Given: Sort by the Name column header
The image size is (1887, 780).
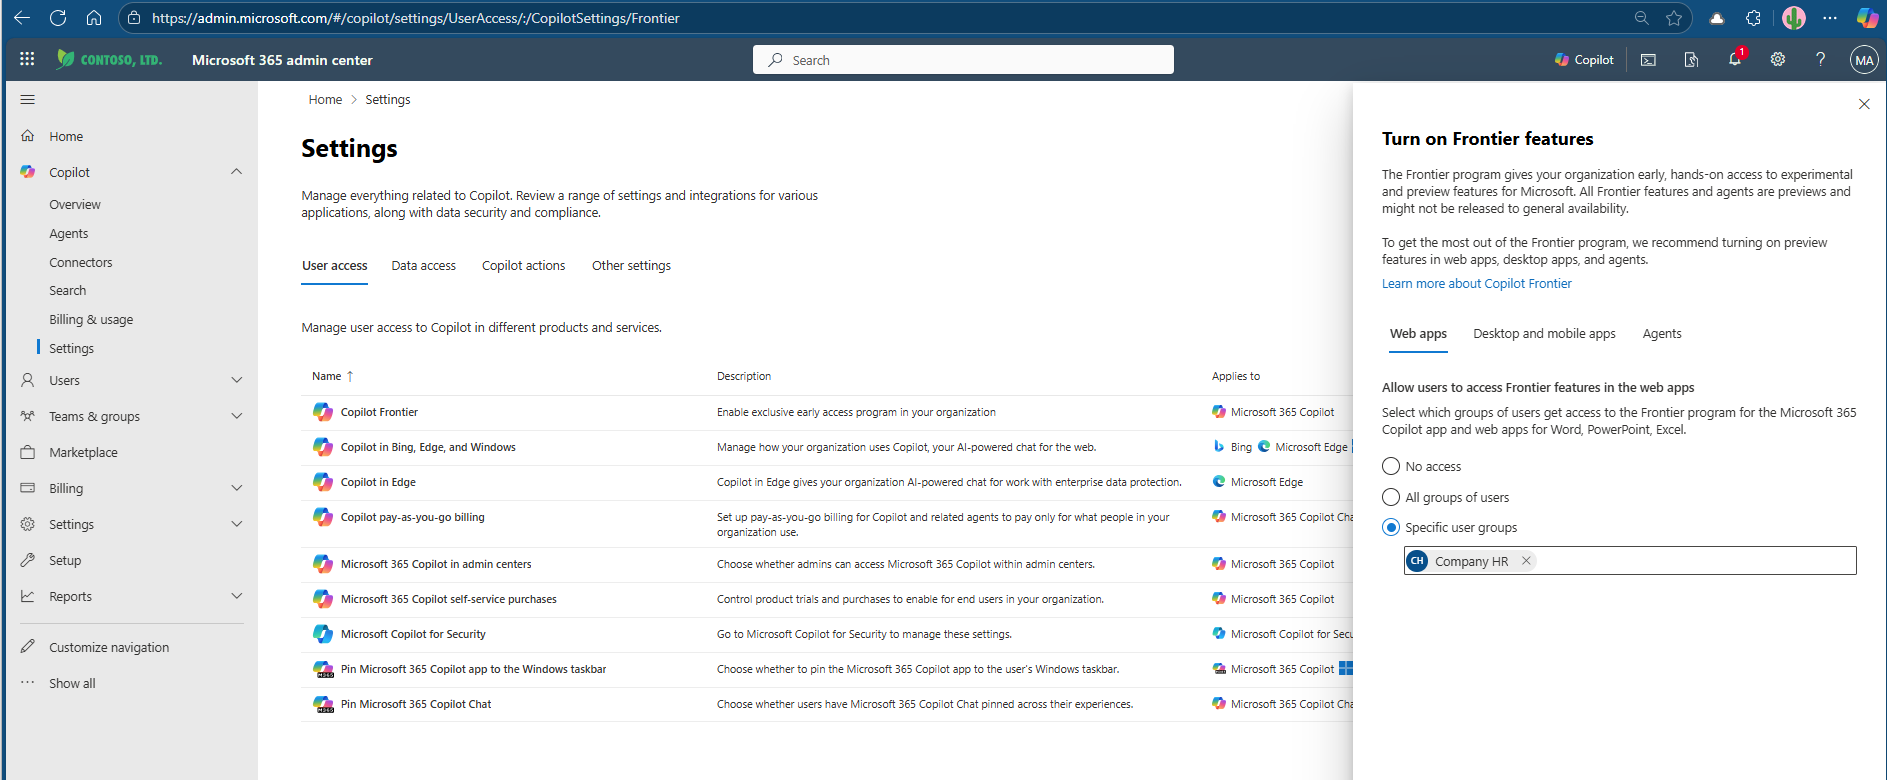Looking at the screenshot, I should 332,376.
